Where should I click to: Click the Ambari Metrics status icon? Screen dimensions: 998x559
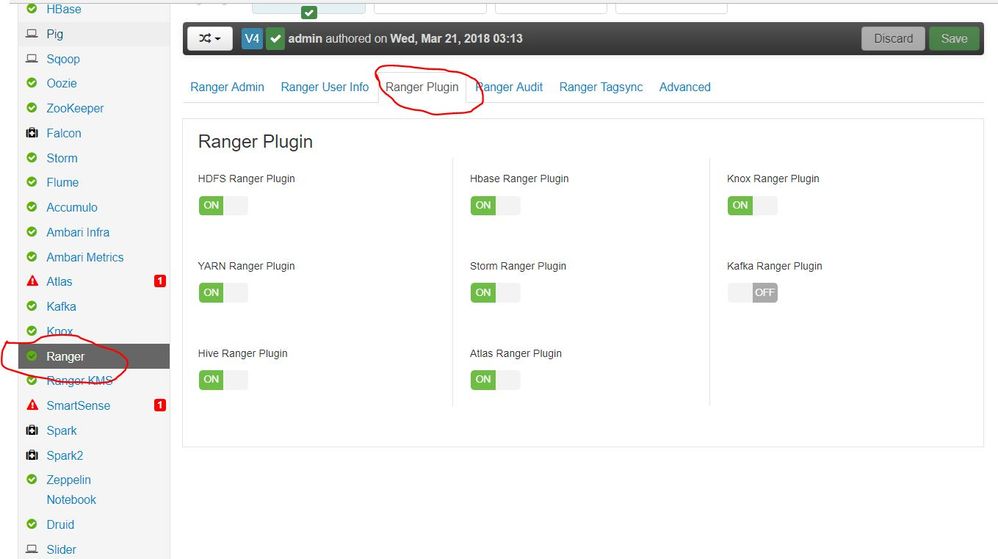pyautogui.click(x=32, y=257)
